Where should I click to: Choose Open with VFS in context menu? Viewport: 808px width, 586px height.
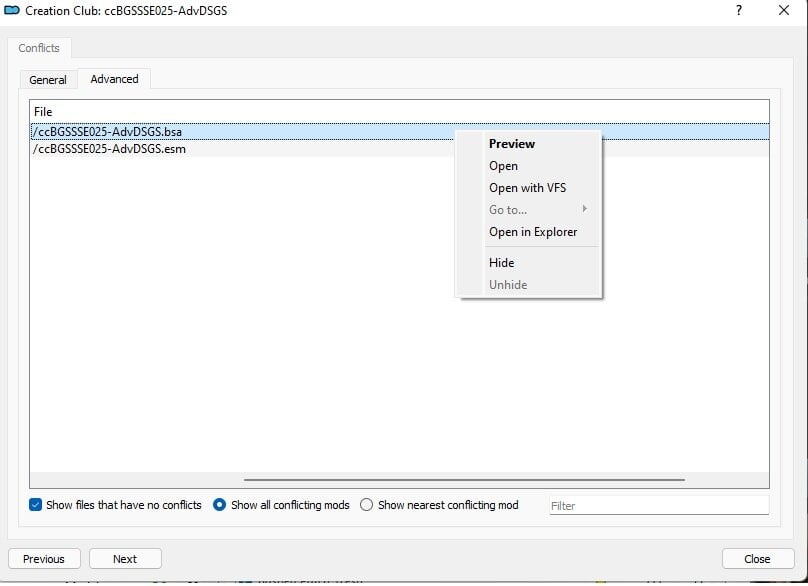tap(527, 188)
